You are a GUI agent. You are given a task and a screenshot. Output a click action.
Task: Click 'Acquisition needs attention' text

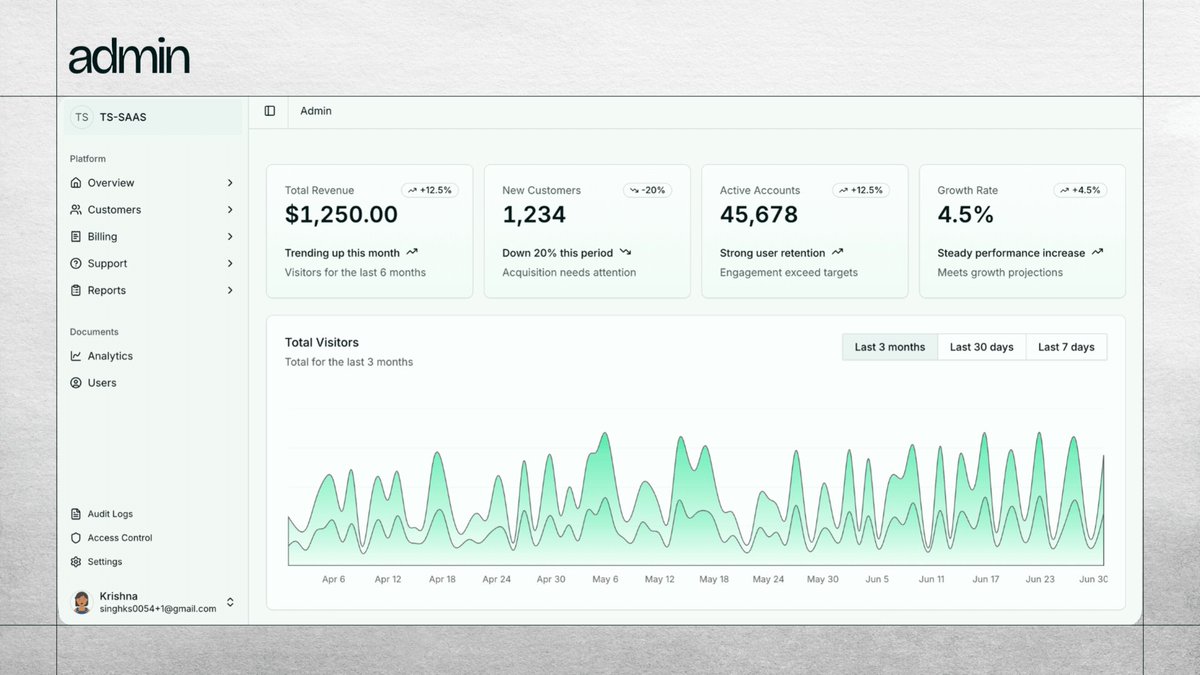tap(569, 272)
